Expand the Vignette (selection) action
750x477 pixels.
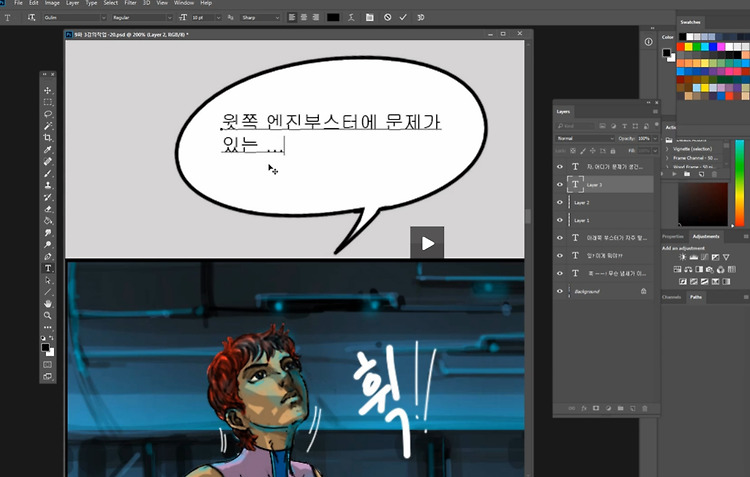tap(667, 149)
